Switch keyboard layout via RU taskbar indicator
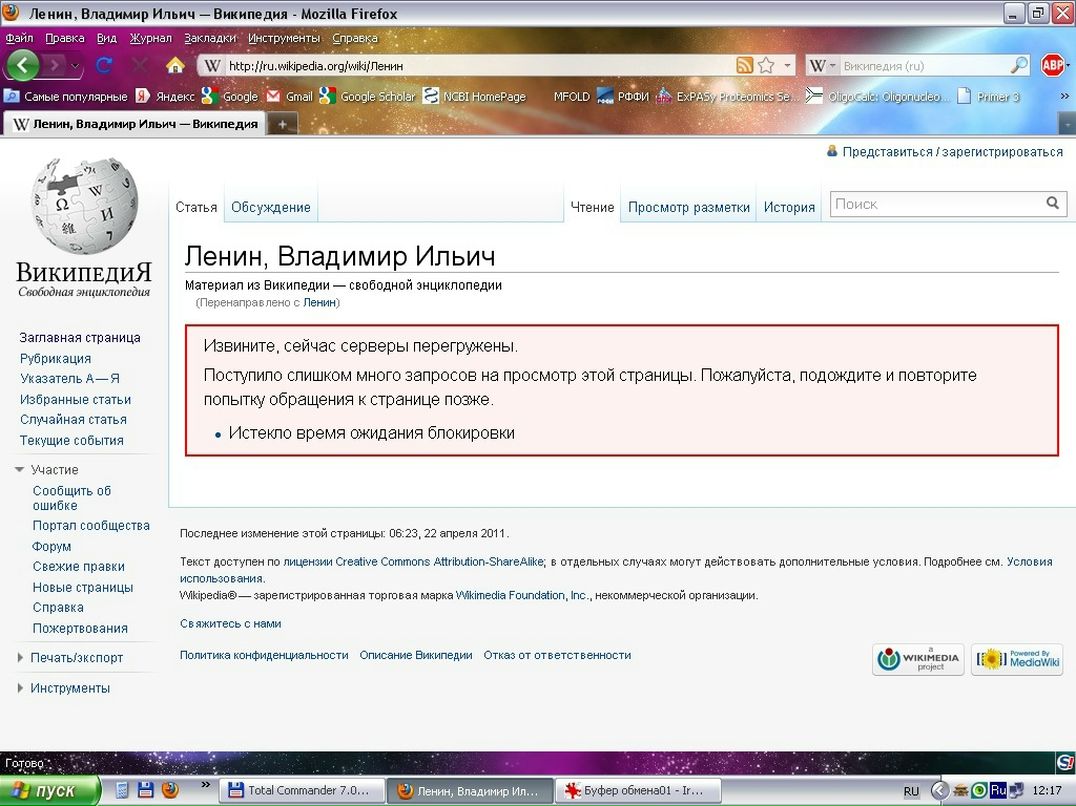Viewport: 1076px width, 806px height. click(x=911, y=790)
